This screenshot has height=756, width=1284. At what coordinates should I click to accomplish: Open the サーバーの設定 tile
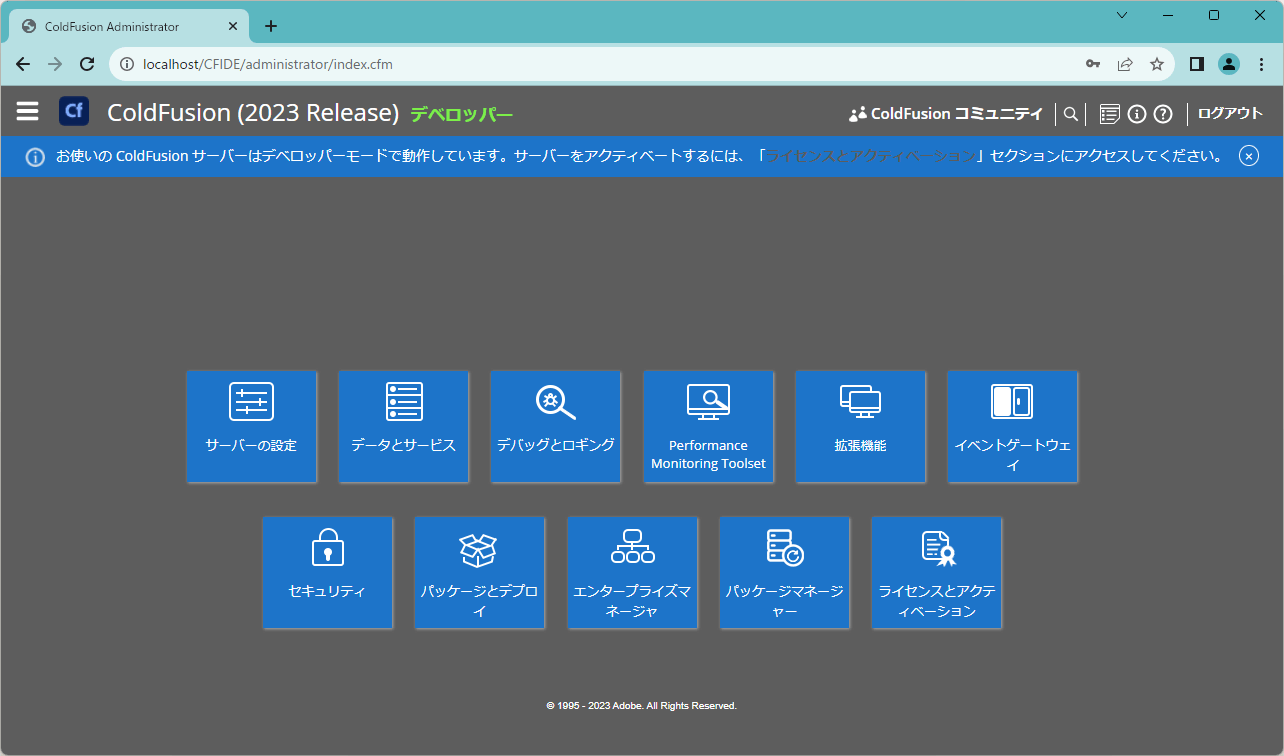[x=252, y=427]
